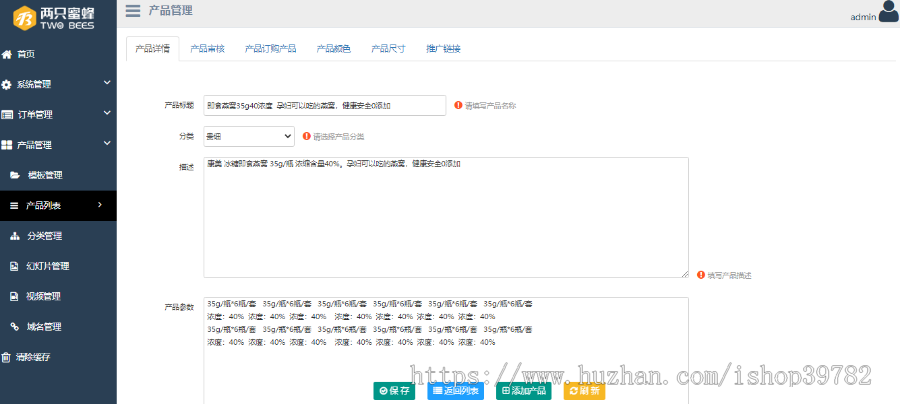Expand the 订单管理 sidebar menu
900x404 pixels.
coord(57,114)
